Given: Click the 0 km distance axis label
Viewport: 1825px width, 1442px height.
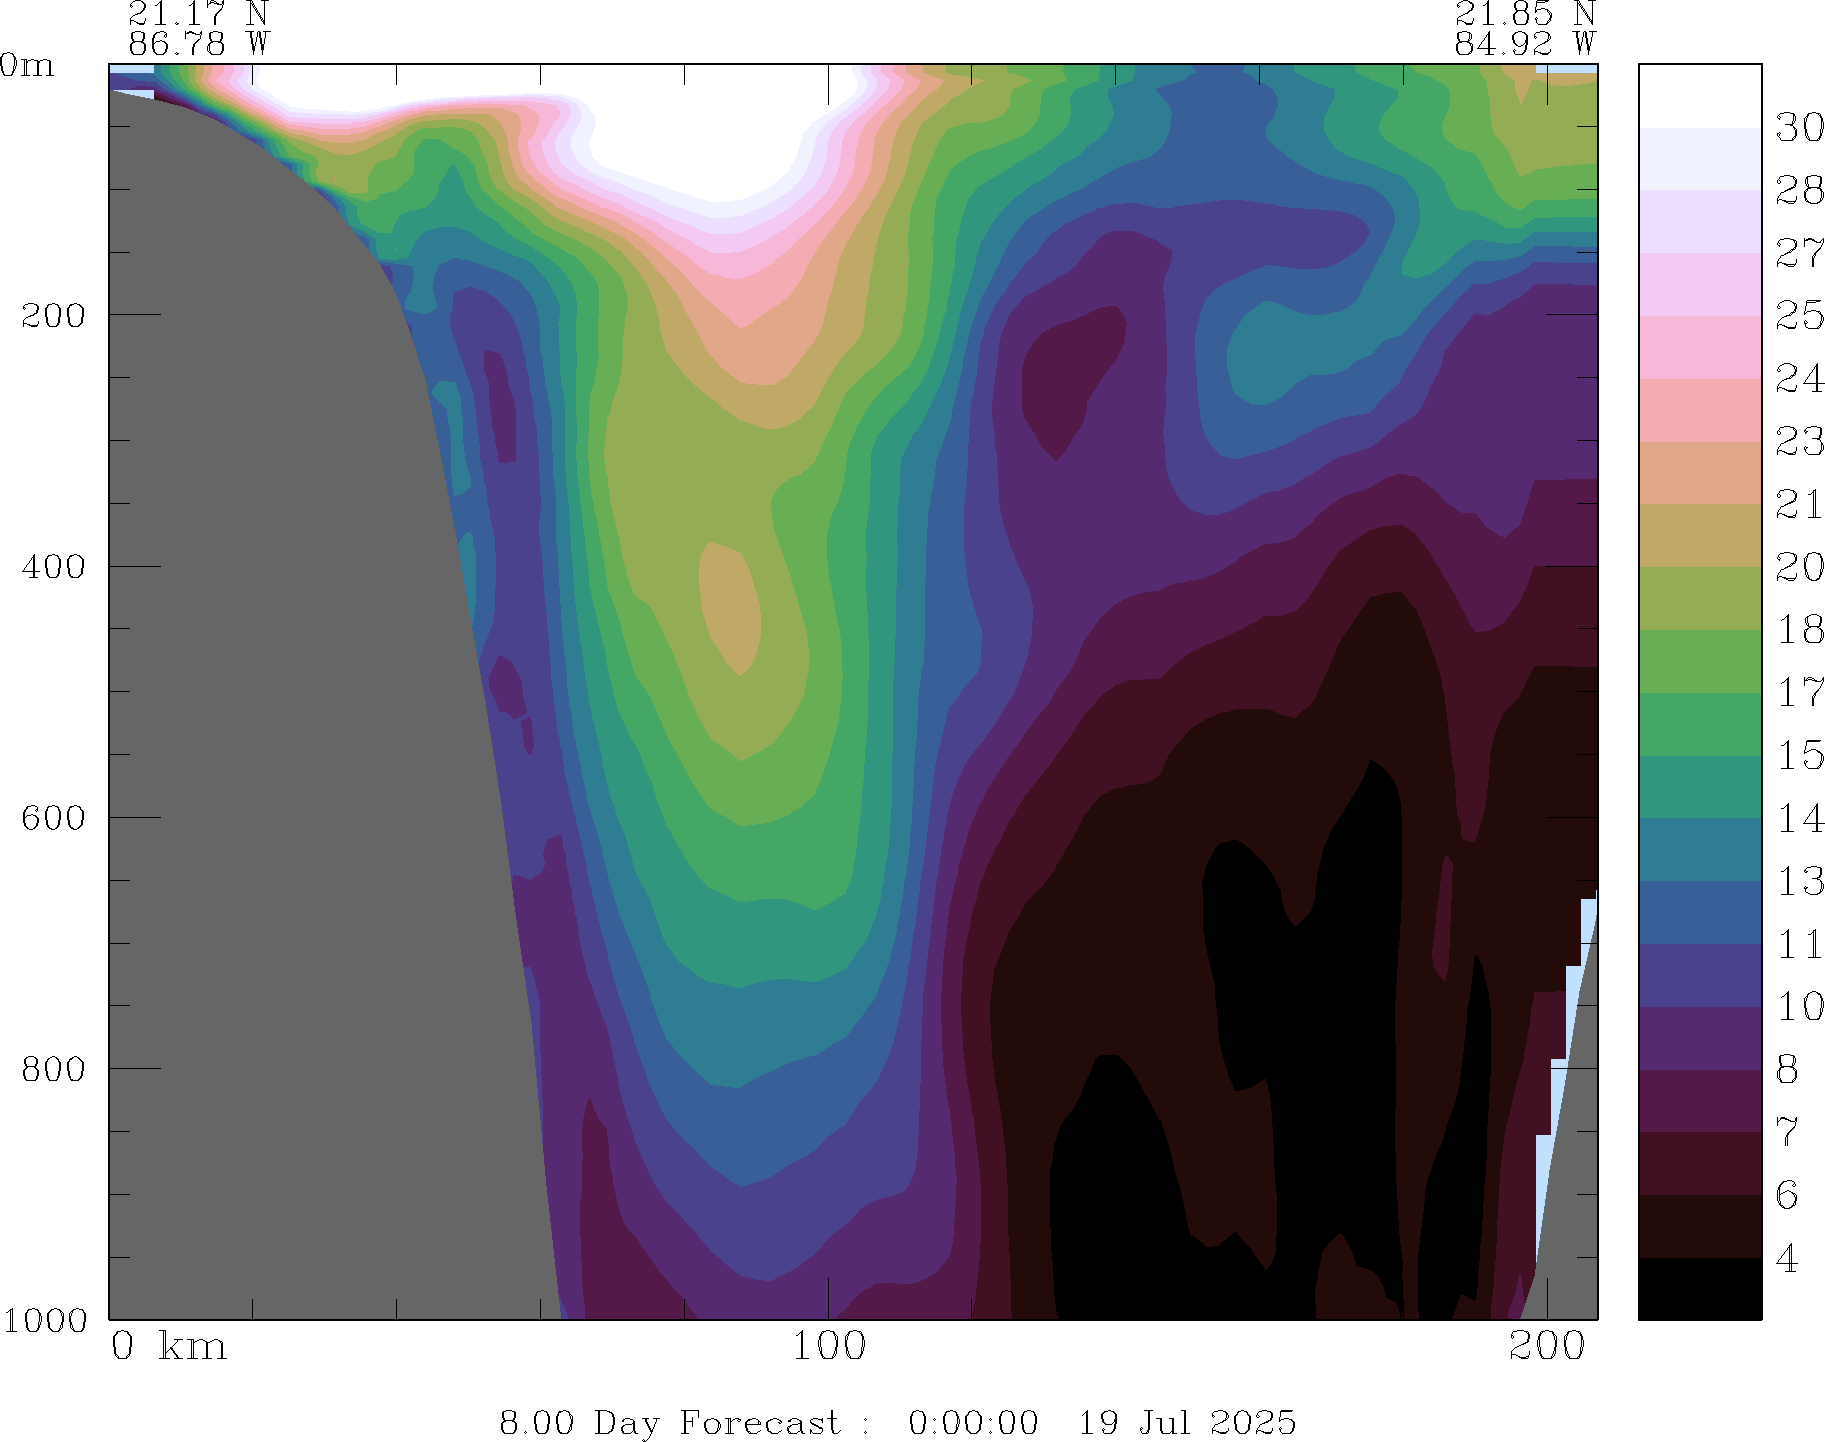Looking at the screenshot, I should [x=168, y=1347].
